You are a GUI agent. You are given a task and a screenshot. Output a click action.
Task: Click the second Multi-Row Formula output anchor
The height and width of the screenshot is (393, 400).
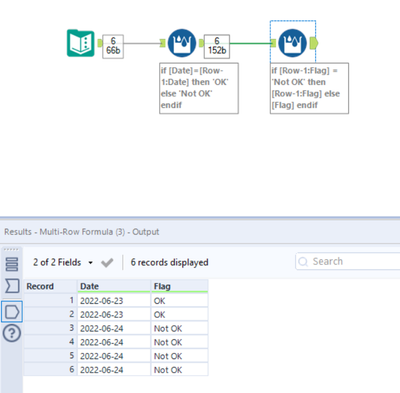(x=314, y=43)
